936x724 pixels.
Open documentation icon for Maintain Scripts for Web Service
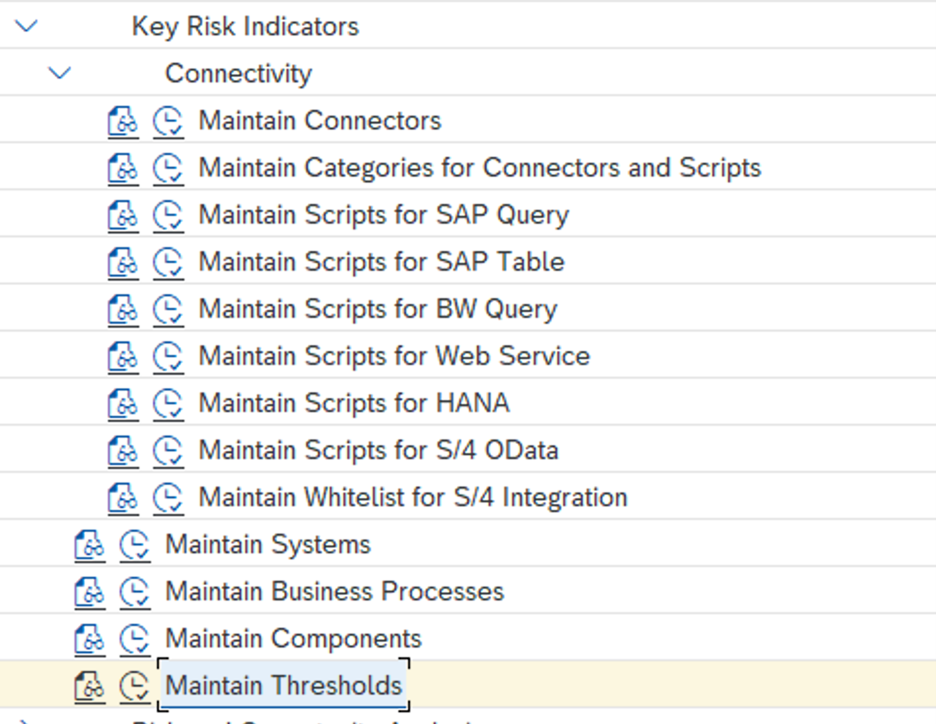click(122, 356)
